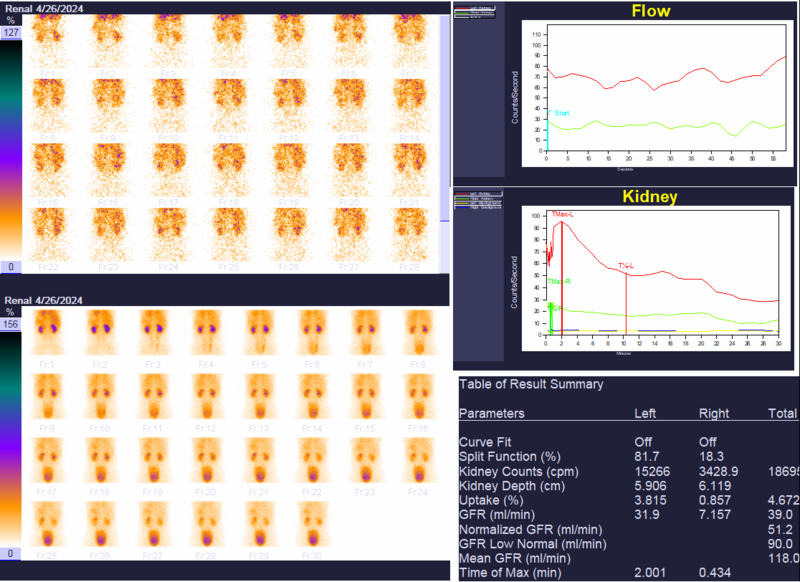Select dynamic frame Fr:16 in the lower panel
Viewport: 800px width, 582px height.
[x=418, y=396]
